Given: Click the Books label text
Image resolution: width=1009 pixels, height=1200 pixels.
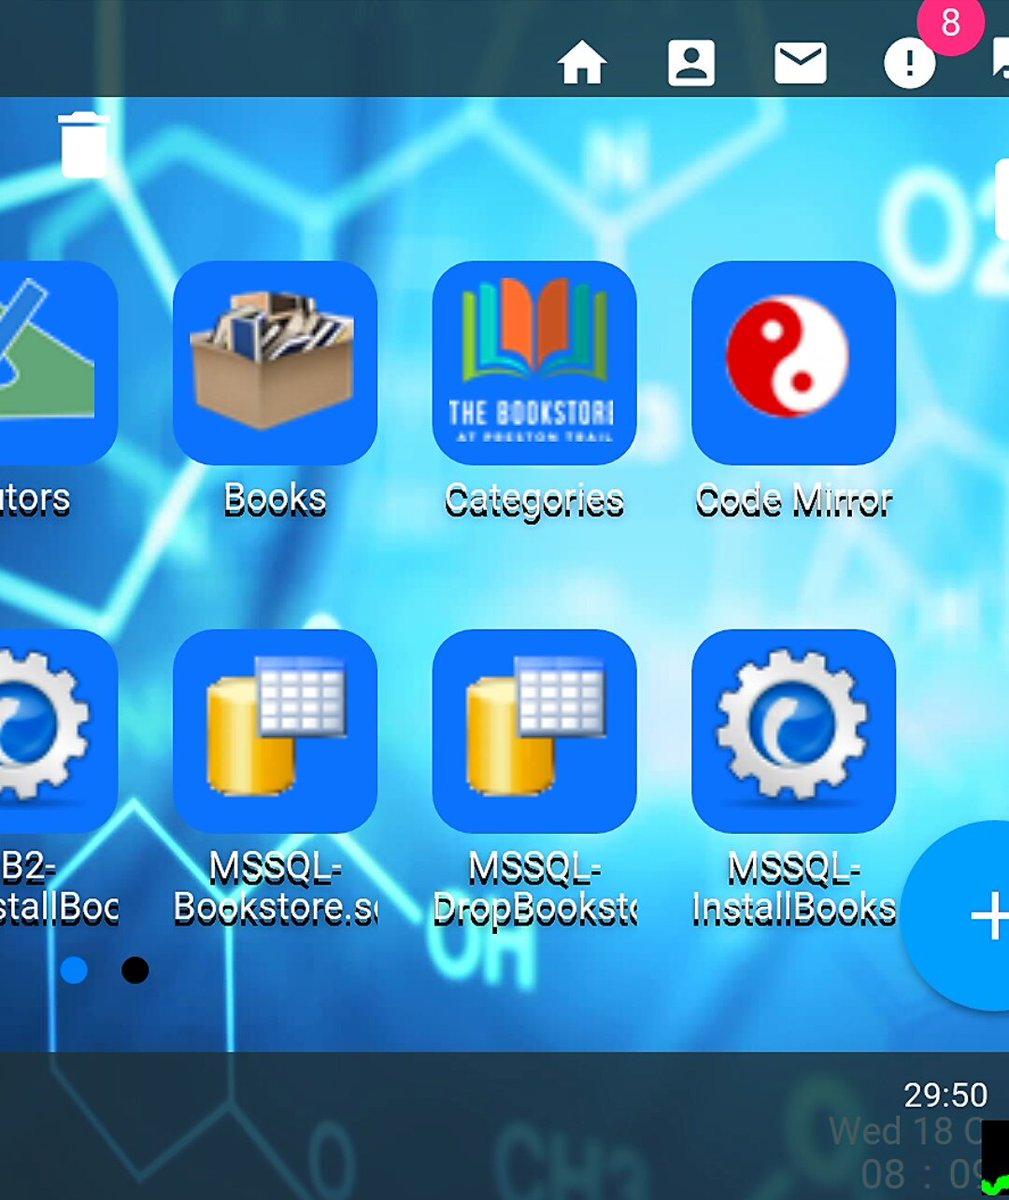Looking at the screenshot, I should point(275,498).
